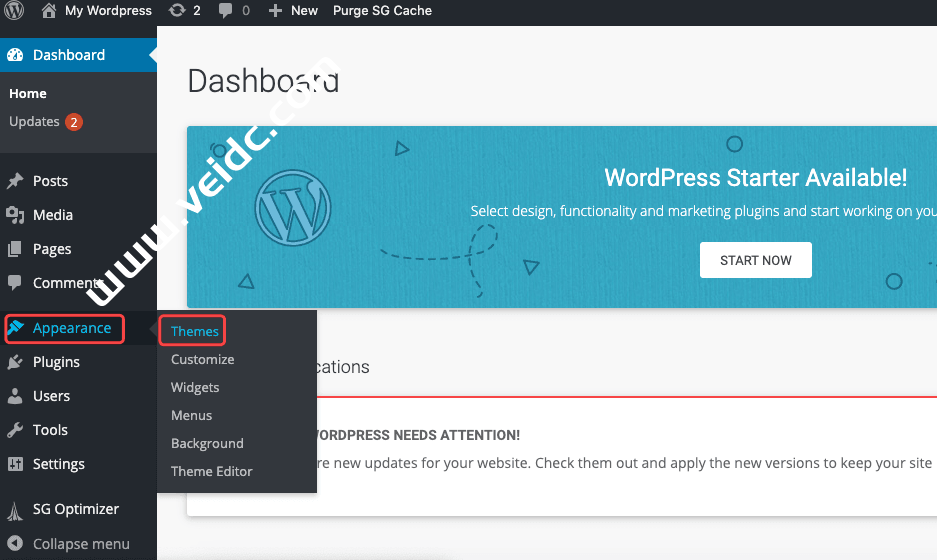The width and height of the screenshot is (937, 560).
Task: Select the Media icon in sidebar
Action: coord(15,215)
